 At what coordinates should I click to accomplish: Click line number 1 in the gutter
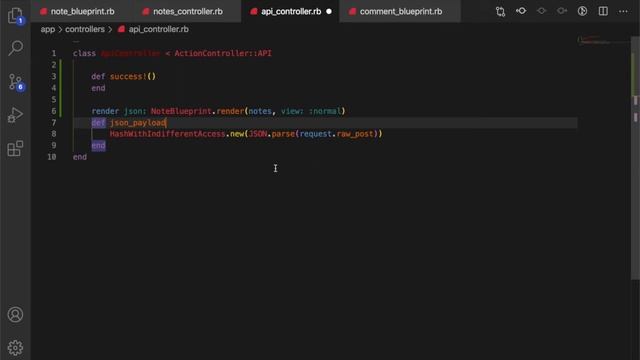point(54,53)
